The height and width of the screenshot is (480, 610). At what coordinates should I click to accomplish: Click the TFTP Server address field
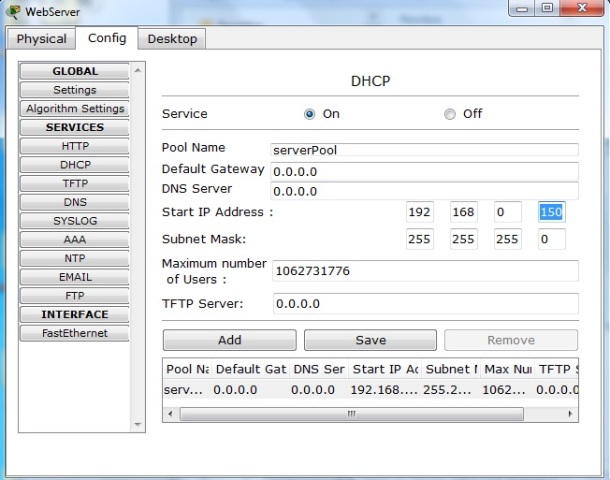(424, 304)
